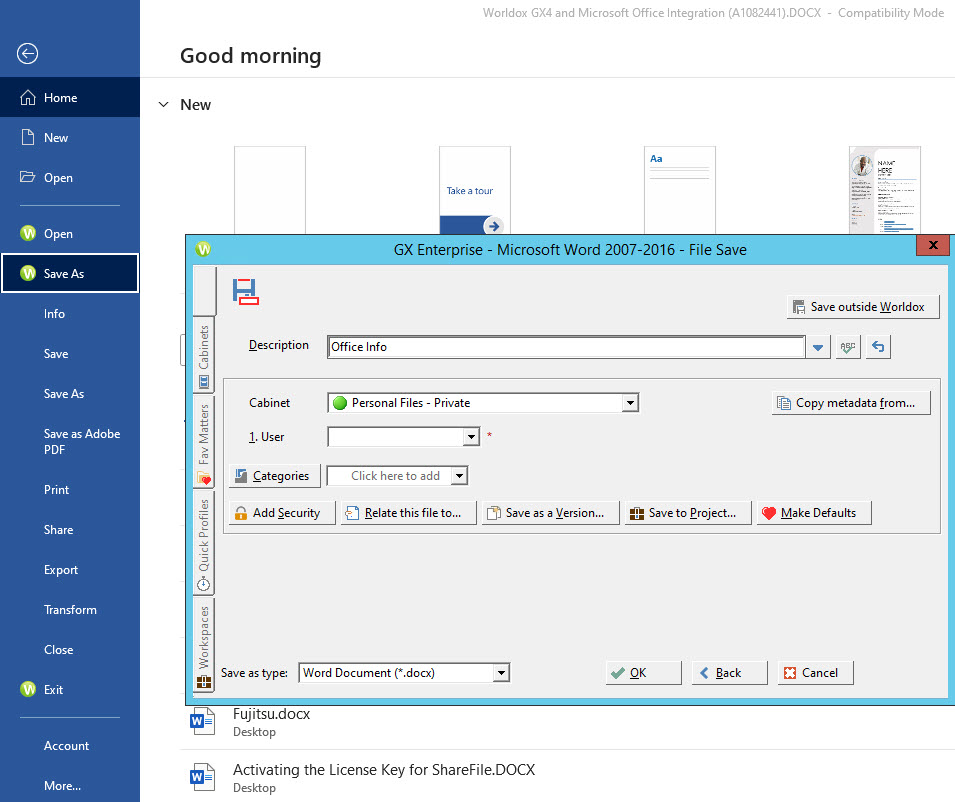This screenshot has height=802, width=955.
Task: Switch to Cabinets side tab
Action: click(204, 356)
